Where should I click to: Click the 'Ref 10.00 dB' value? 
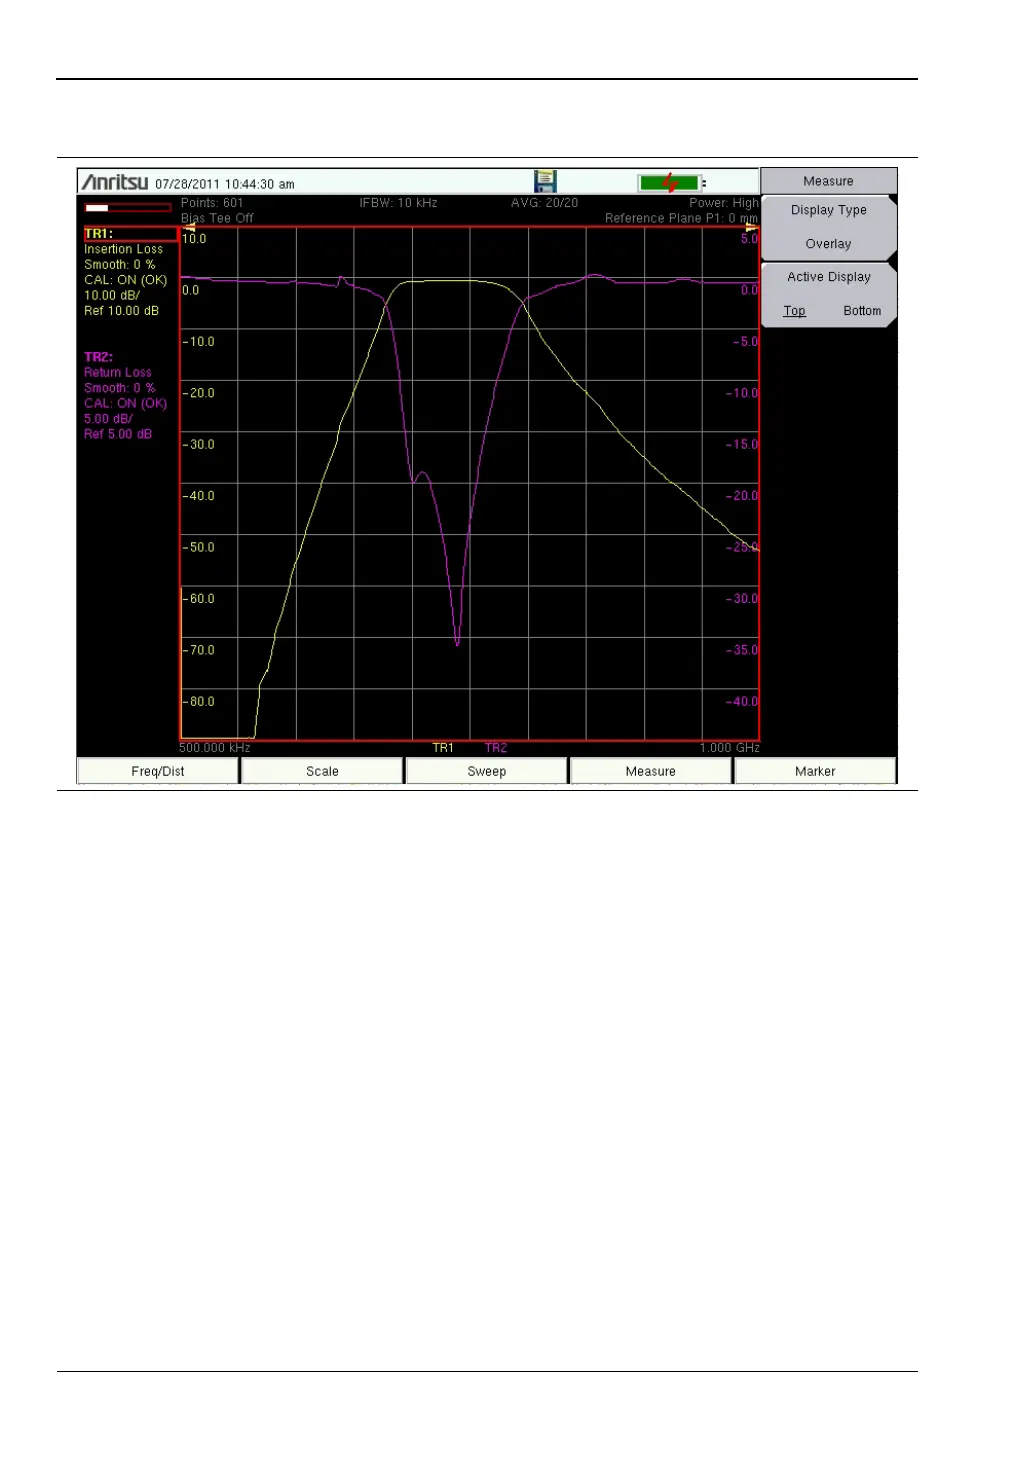coord(121,311)
